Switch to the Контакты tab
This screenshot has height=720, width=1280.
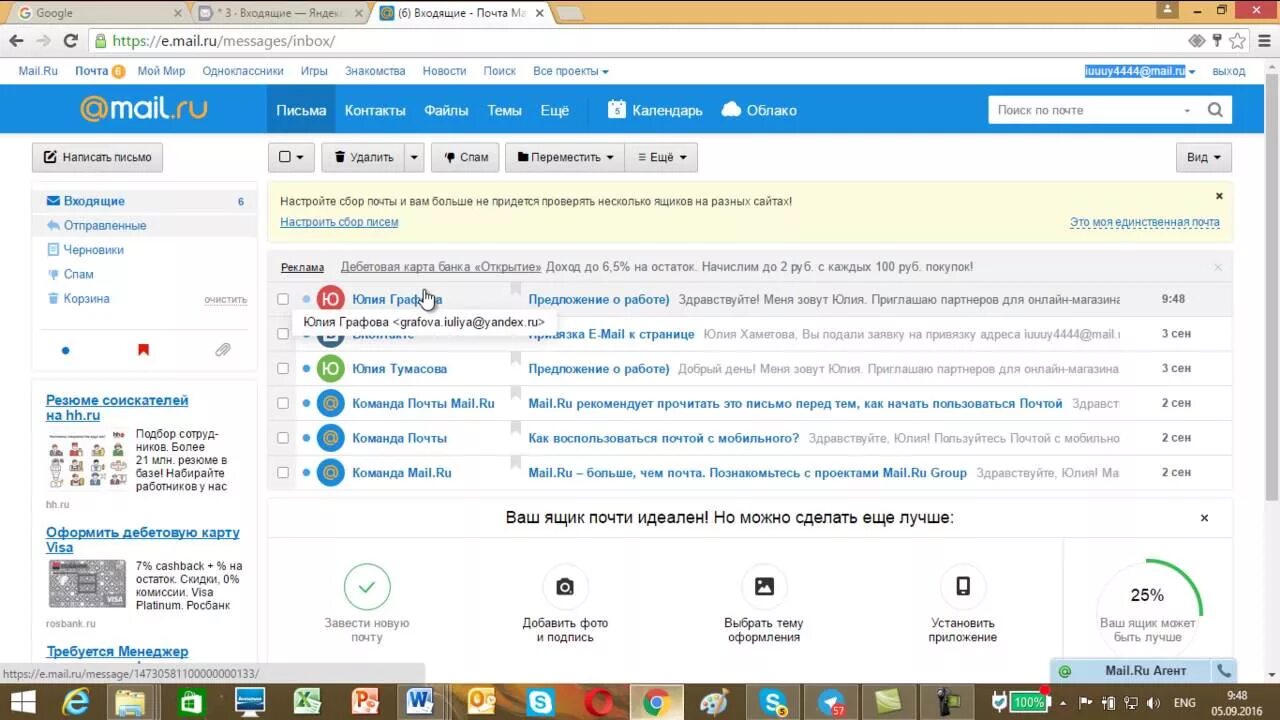375,110
